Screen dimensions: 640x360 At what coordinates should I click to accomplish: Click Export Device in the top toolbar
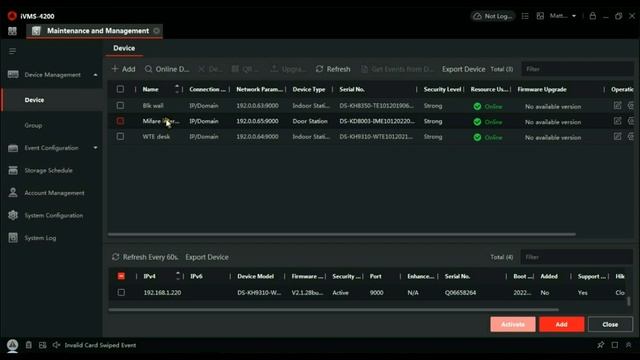click(x=463, y=69)
